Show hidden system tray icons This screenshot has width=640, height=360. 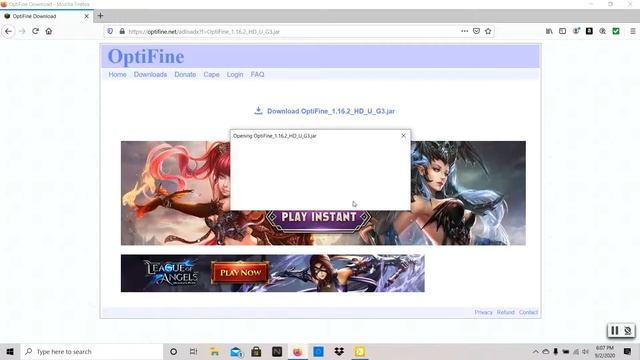[536, 351]
